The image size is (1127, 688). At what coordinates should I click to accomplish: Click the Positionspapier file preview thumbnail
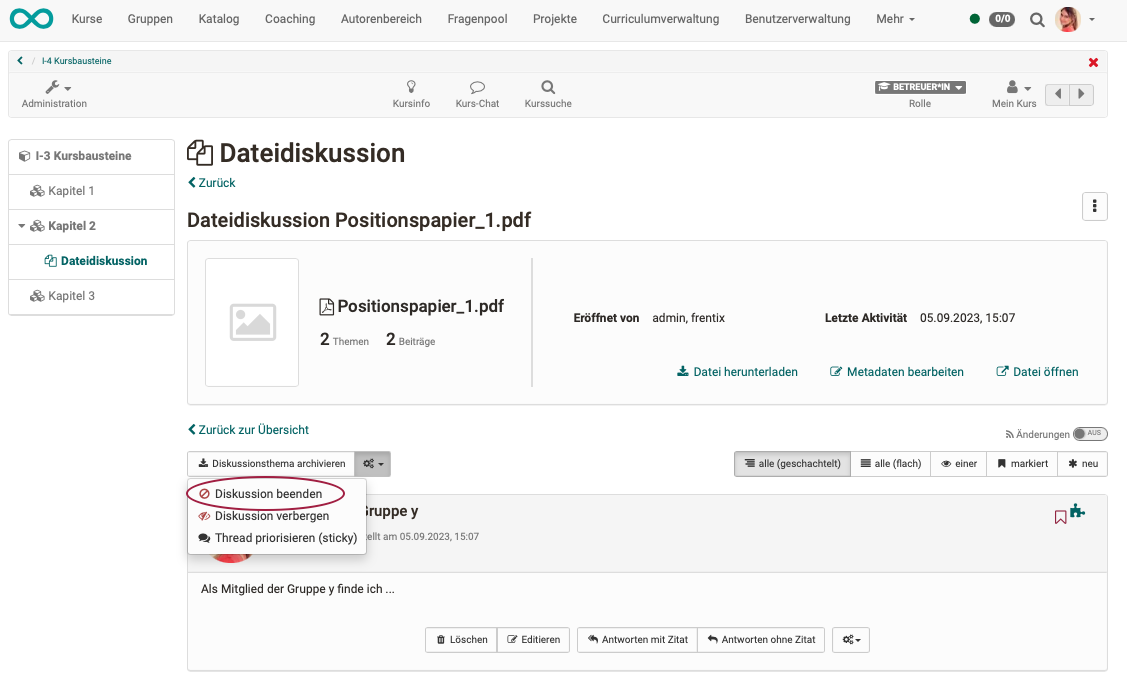(252, 322)
